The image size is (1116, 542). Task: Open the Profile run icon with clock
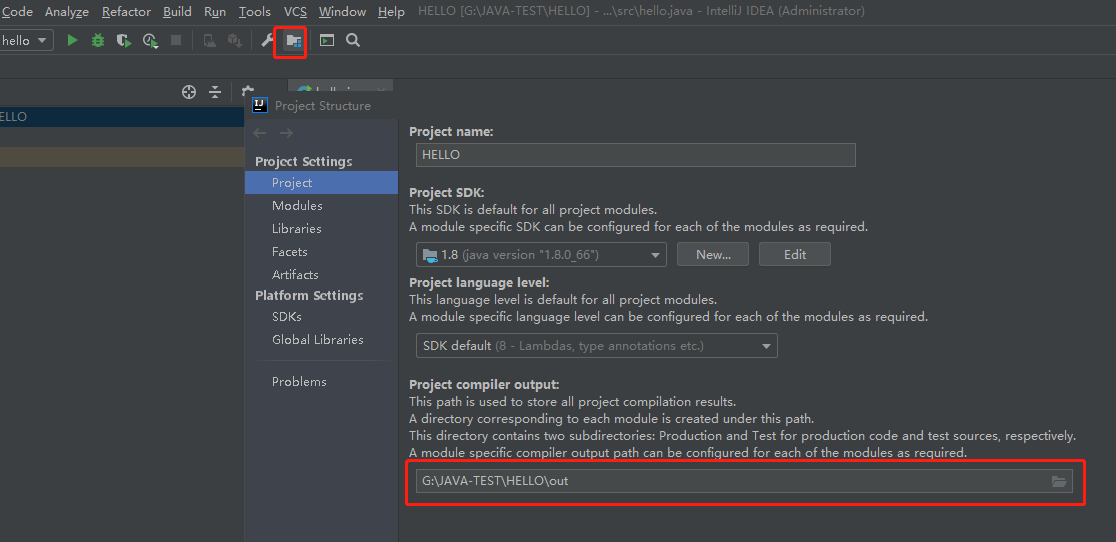[150, 41]
